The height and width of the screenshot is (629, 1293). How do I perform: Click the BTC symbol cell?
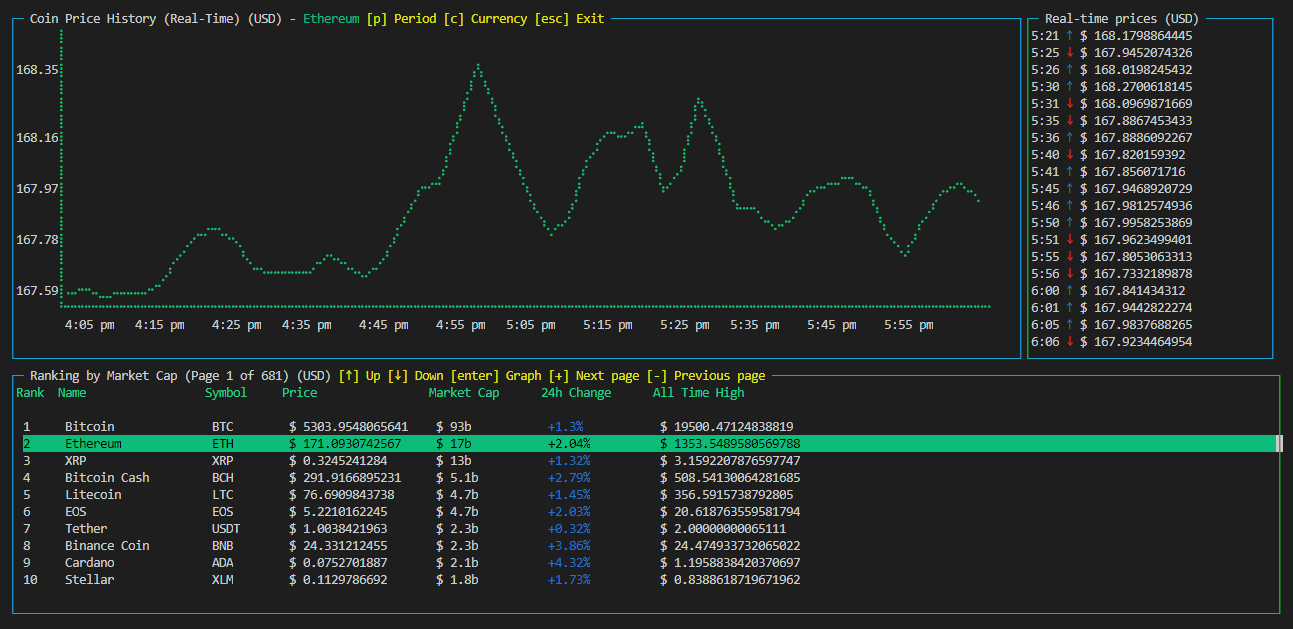(x=223, y=427)
